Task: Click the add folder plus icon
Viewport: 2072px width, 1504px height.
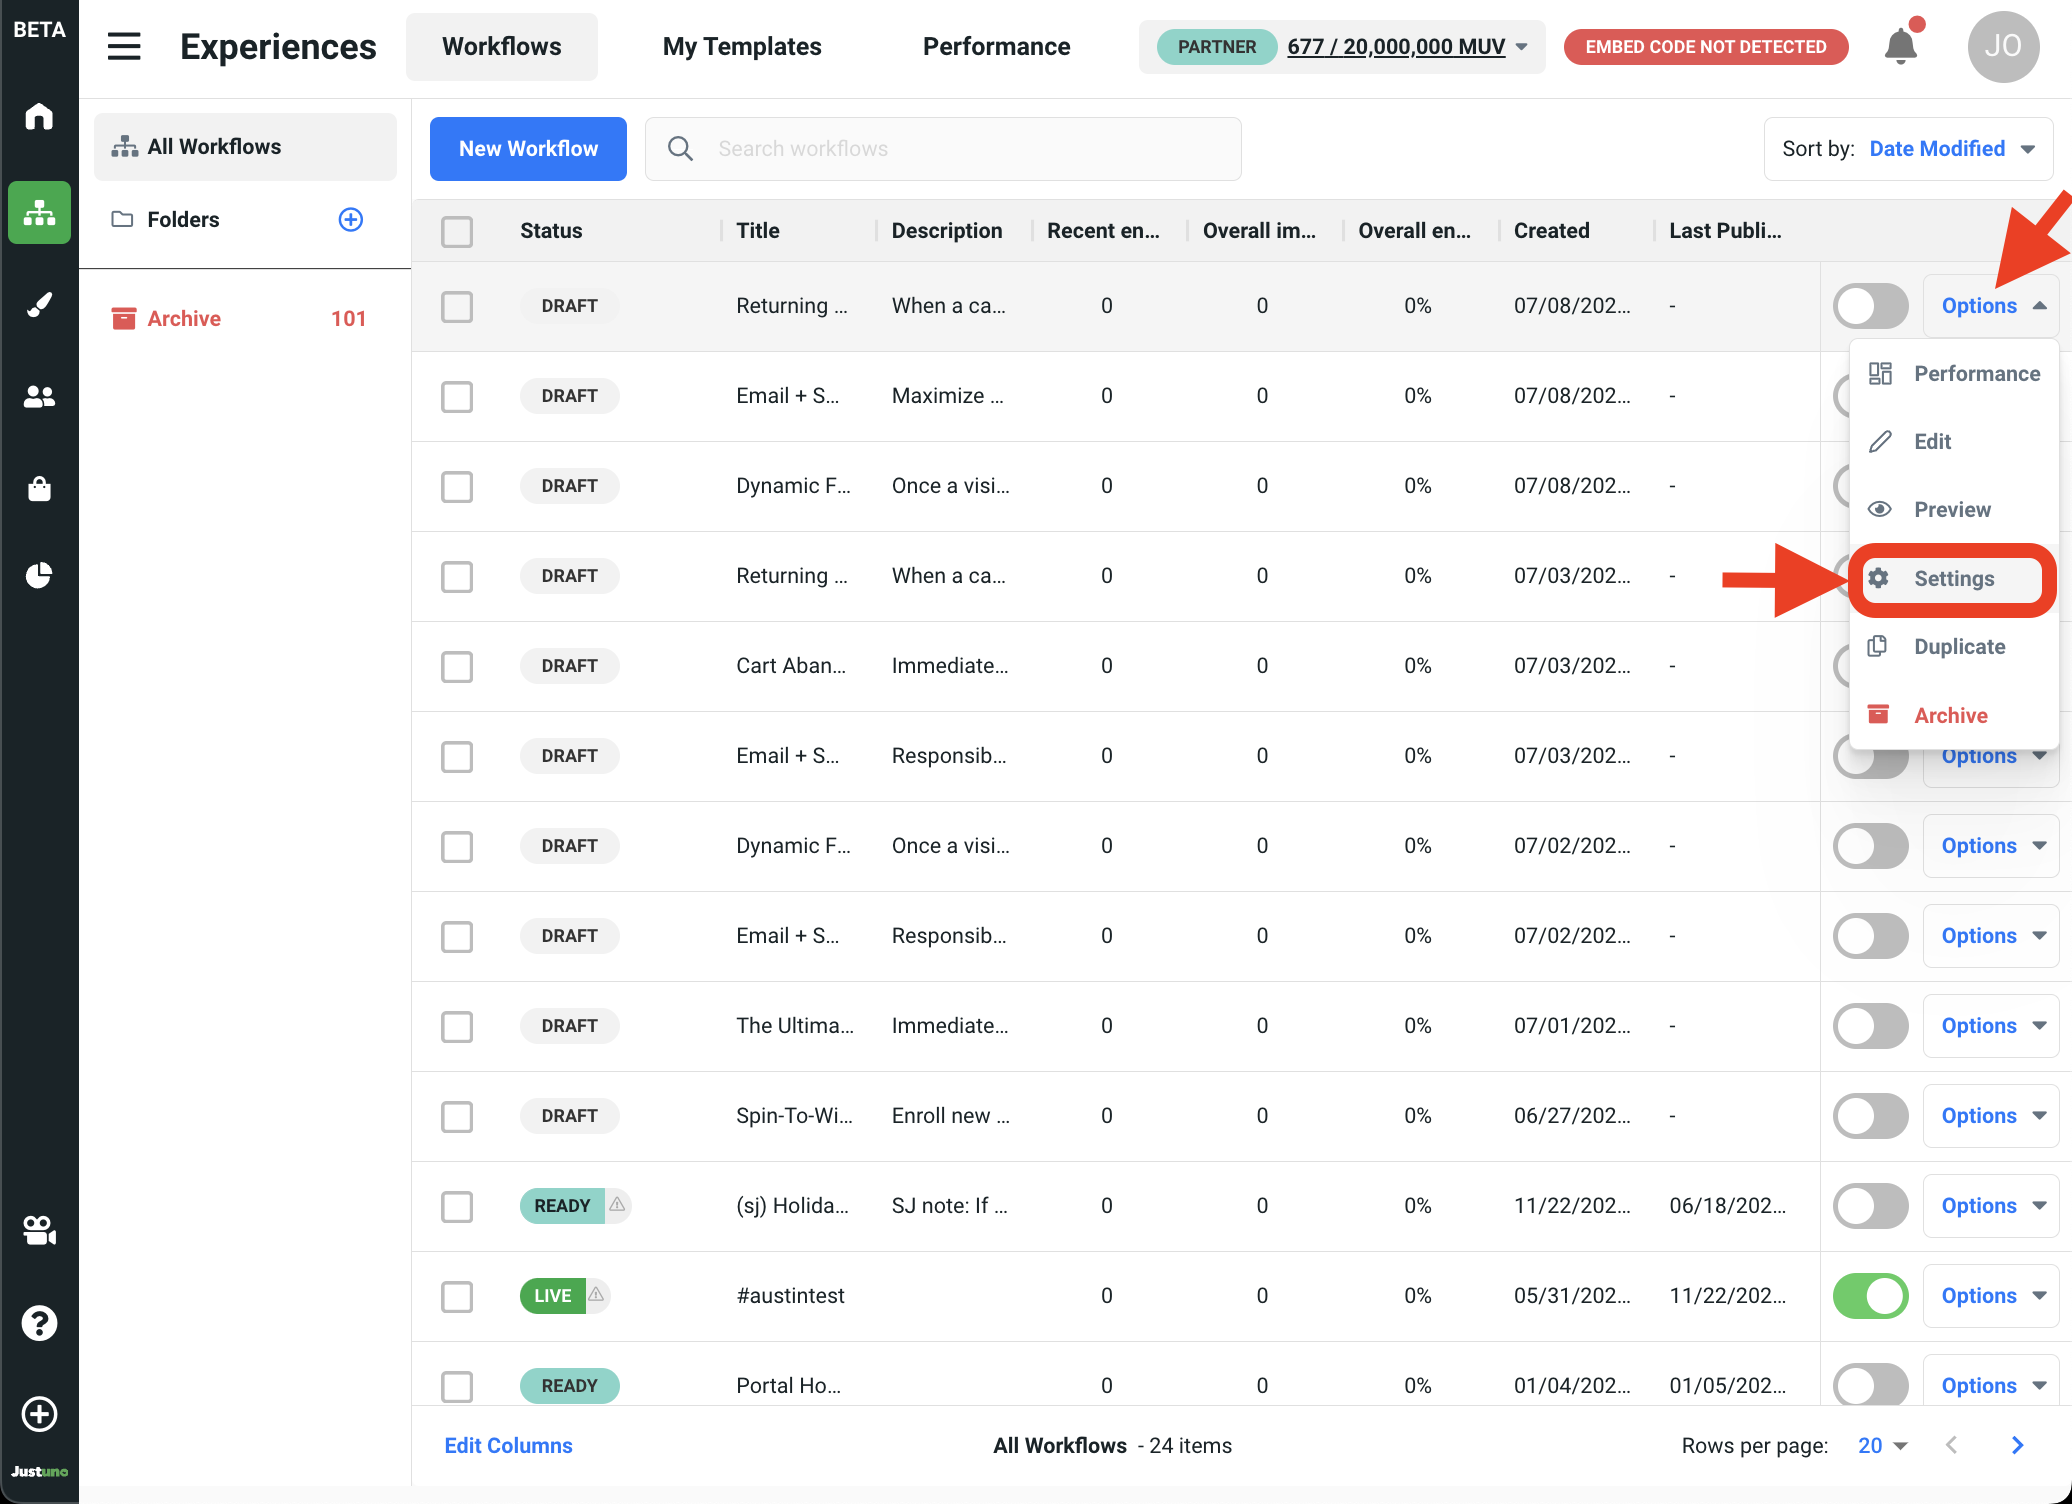Action: point(351,219)
